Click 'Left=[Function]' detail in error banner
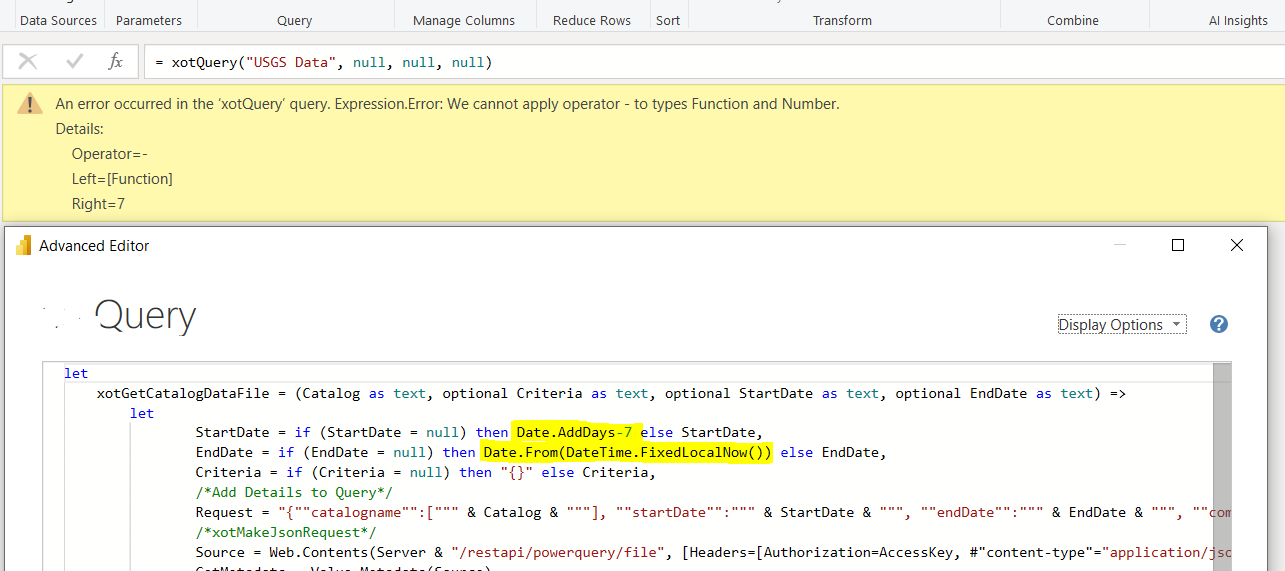The width and height of the screenshot is (1285, 571). tap(122, 179)
